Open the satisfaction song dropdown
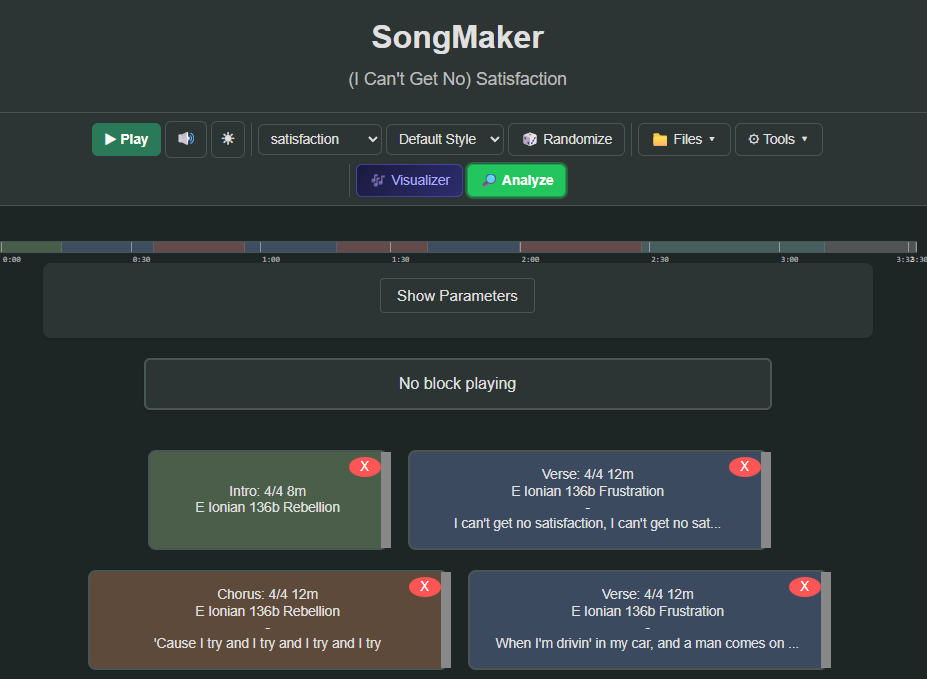This screenshot has height=679, width=927. (x=320, y=139)
